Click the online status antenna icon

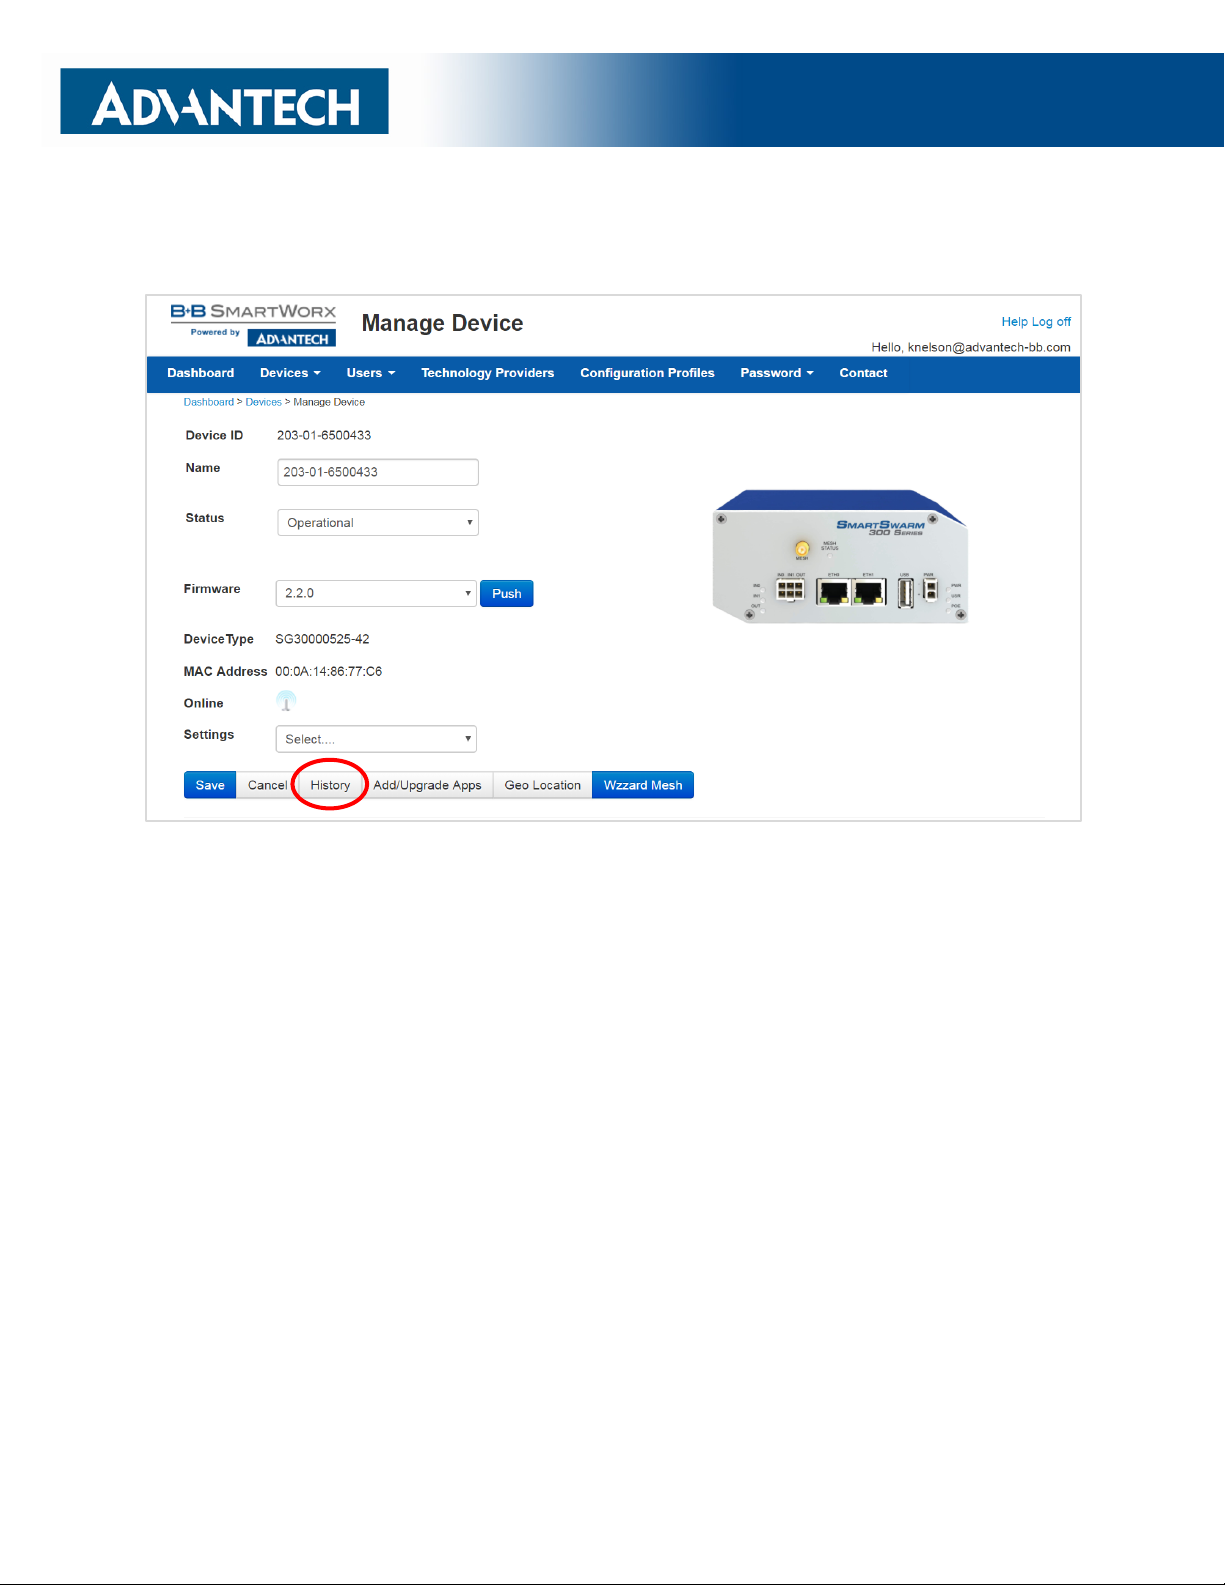286,701
